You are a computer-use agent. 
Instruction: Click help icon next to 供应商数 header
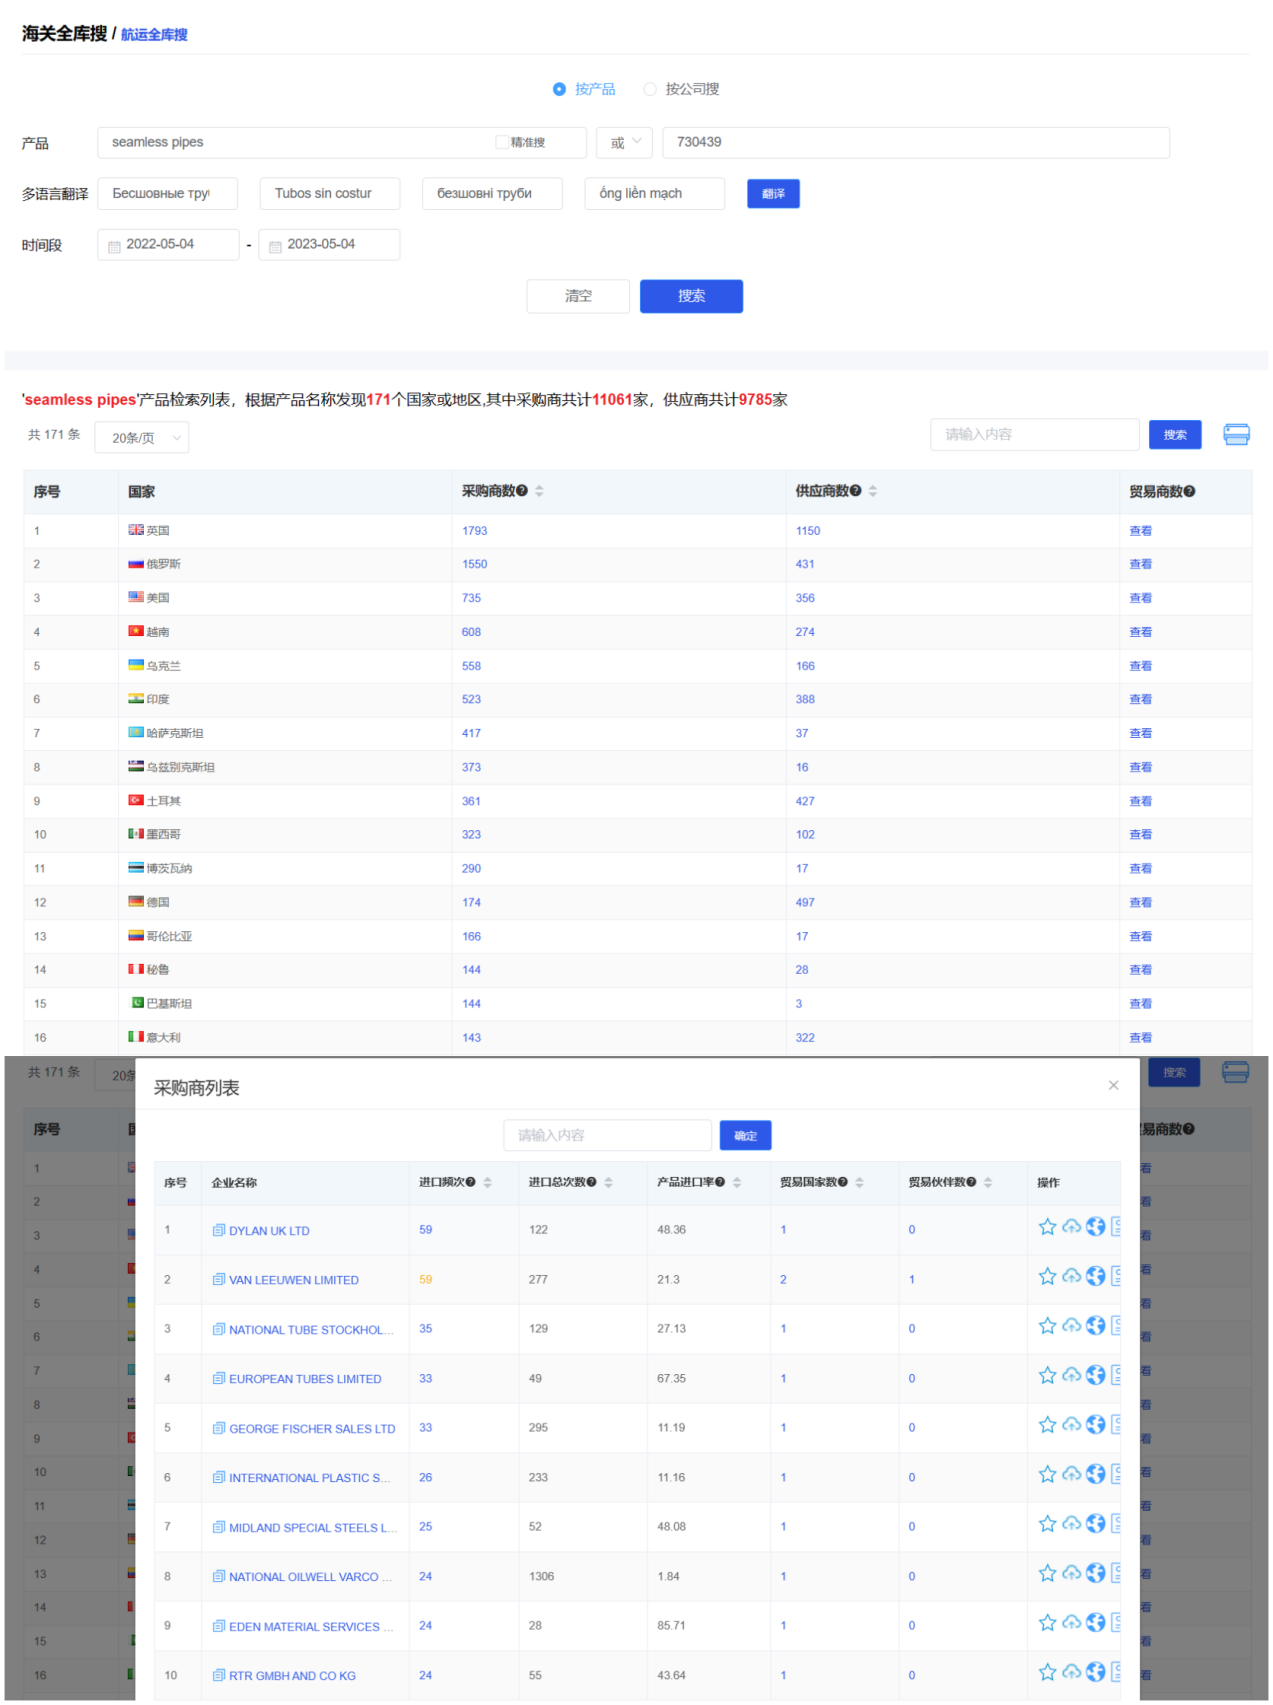855,491
